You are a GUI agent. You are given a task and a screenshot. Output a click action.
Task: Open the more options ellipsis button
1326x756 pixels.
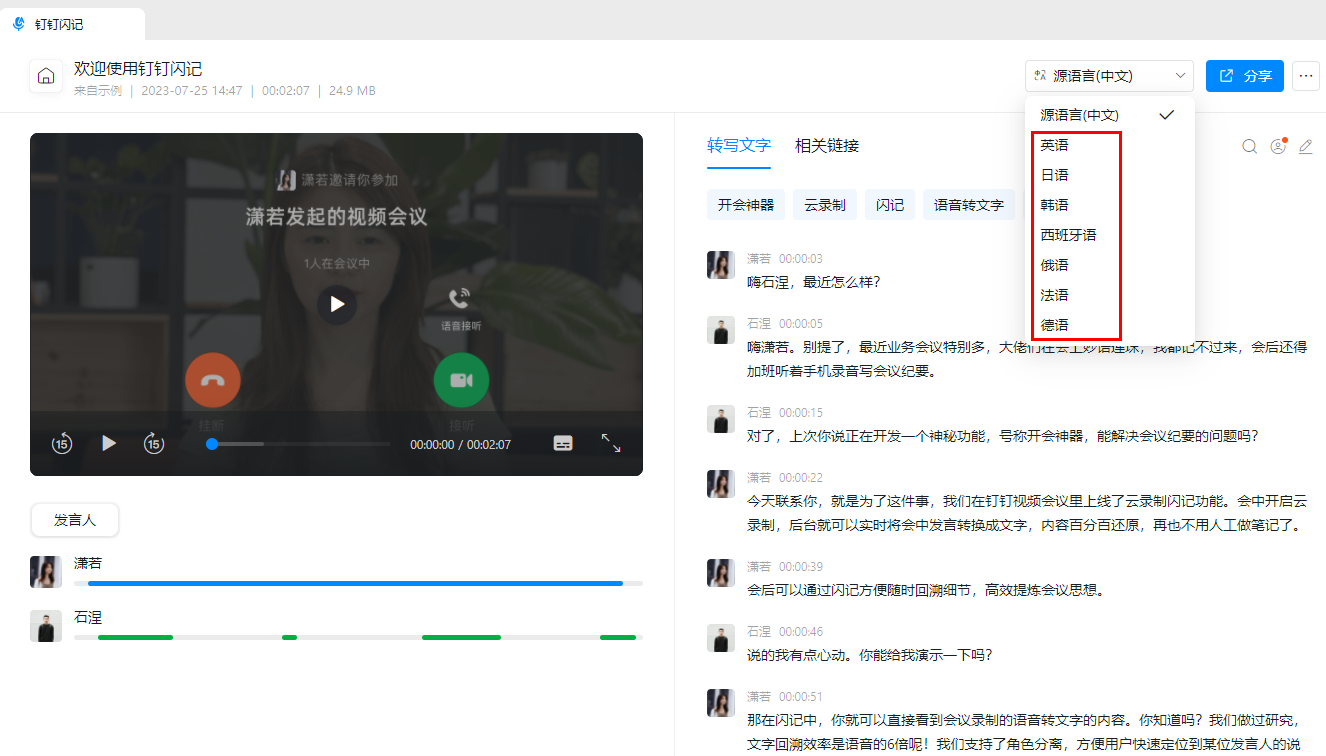1306,76
